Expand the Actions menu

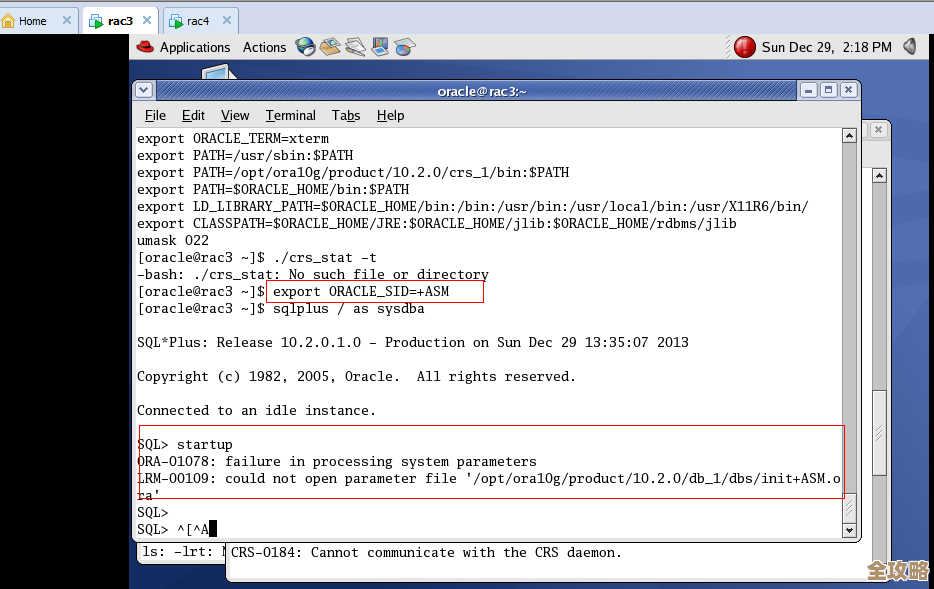tap(264, 47)
